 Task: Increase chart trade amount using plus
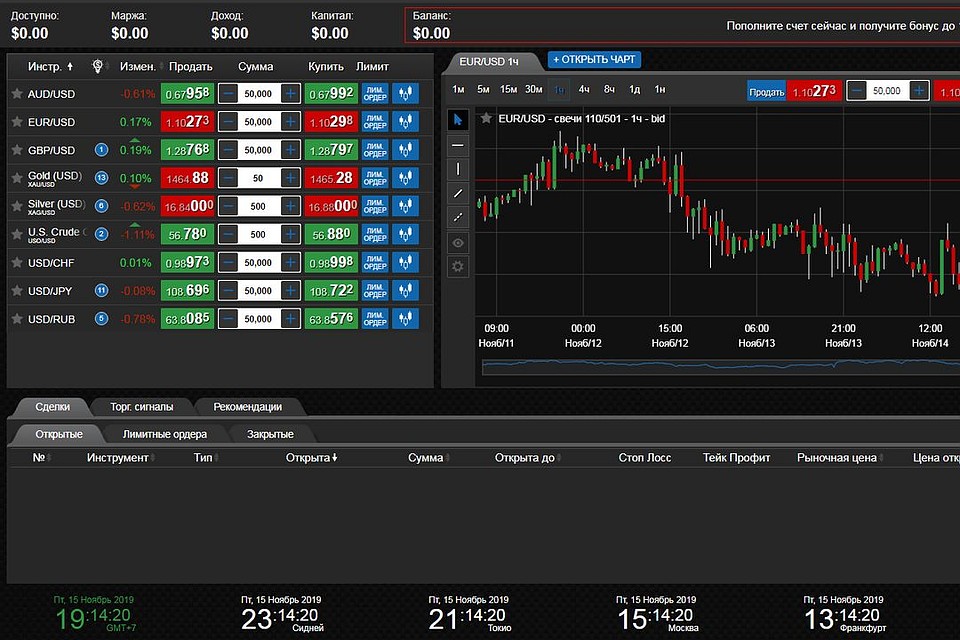(x=919, y=91)
